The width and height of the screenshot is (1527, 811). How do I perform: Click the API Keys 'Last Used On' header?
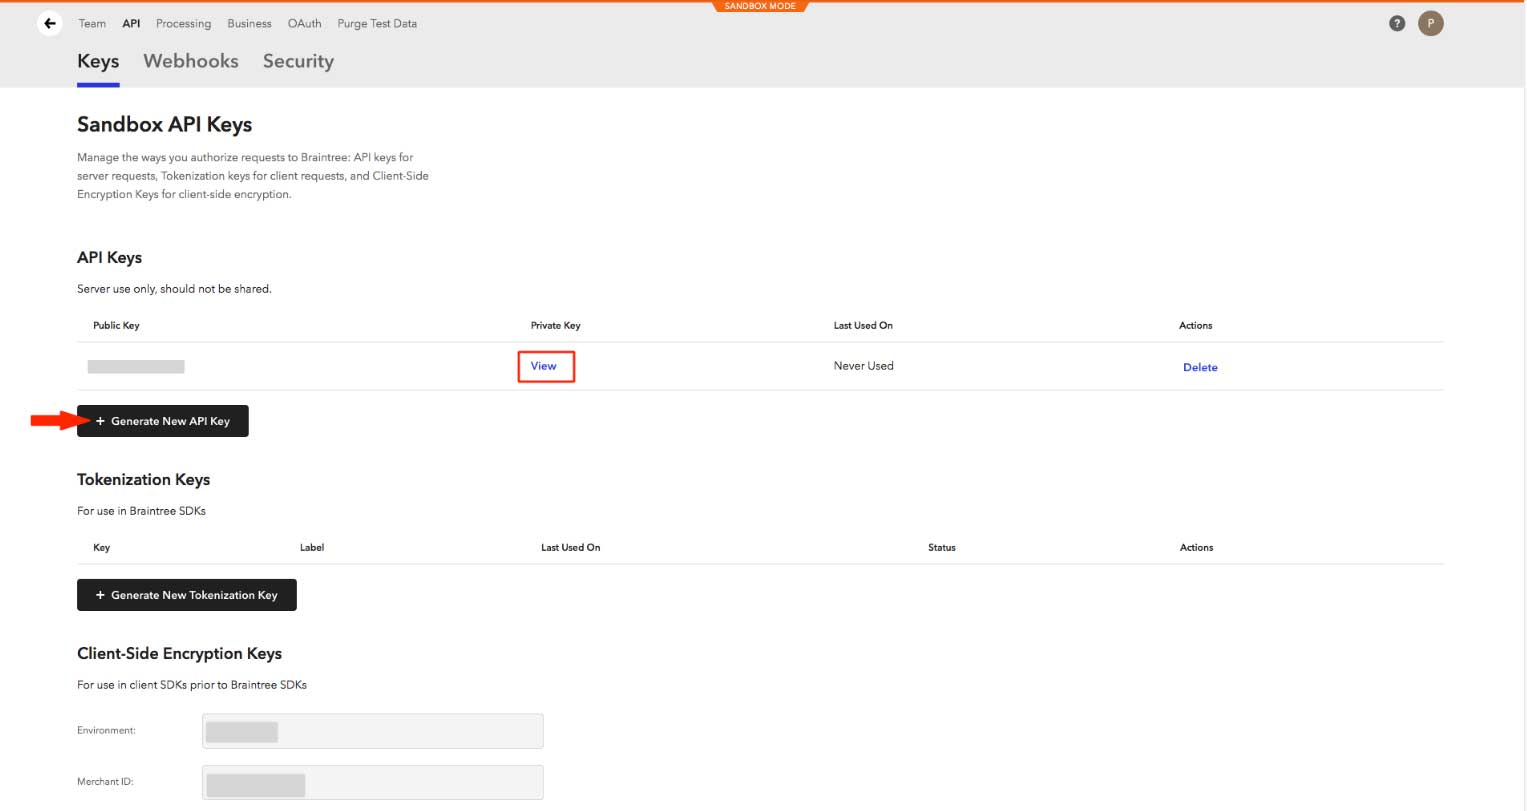pos(863,325)
